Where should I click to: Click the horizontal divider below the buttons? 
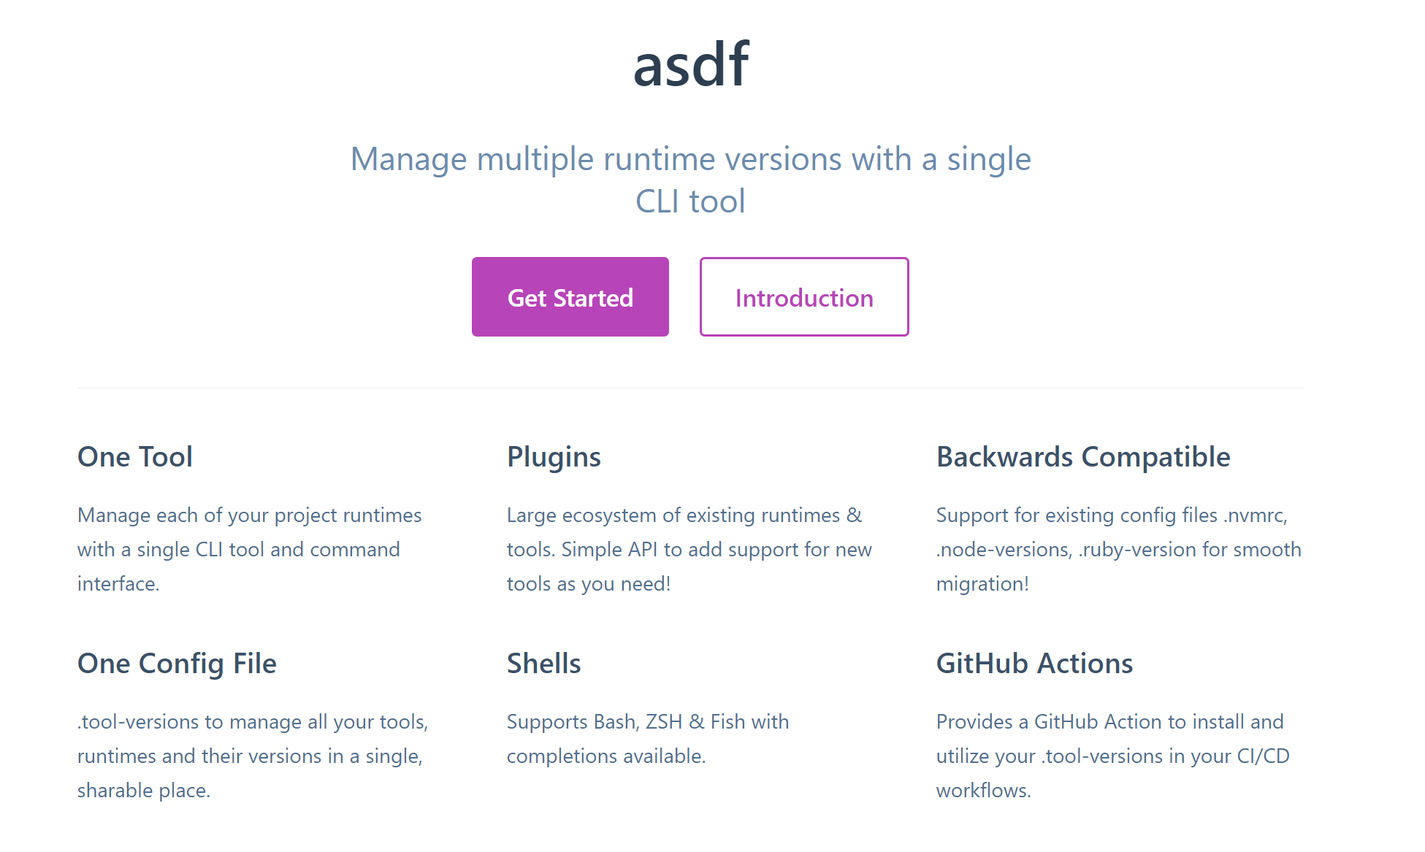pos(690,385)
